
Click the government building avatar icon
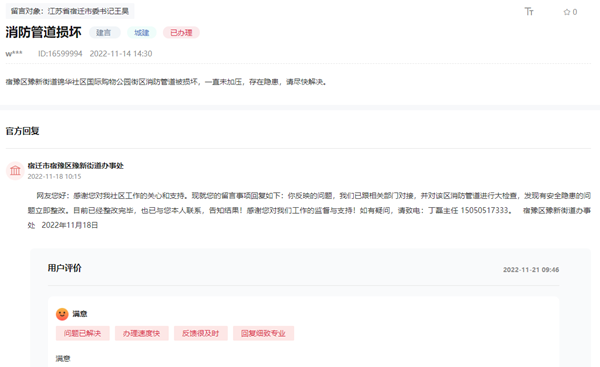click(15, 170)
